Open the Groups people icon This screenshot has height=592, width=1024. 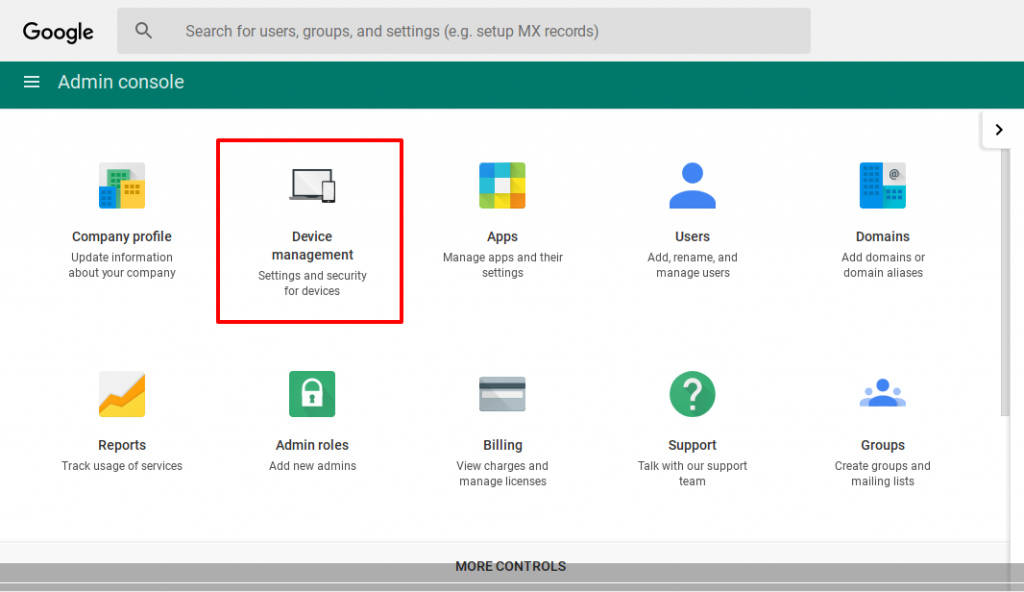[883, 393]
